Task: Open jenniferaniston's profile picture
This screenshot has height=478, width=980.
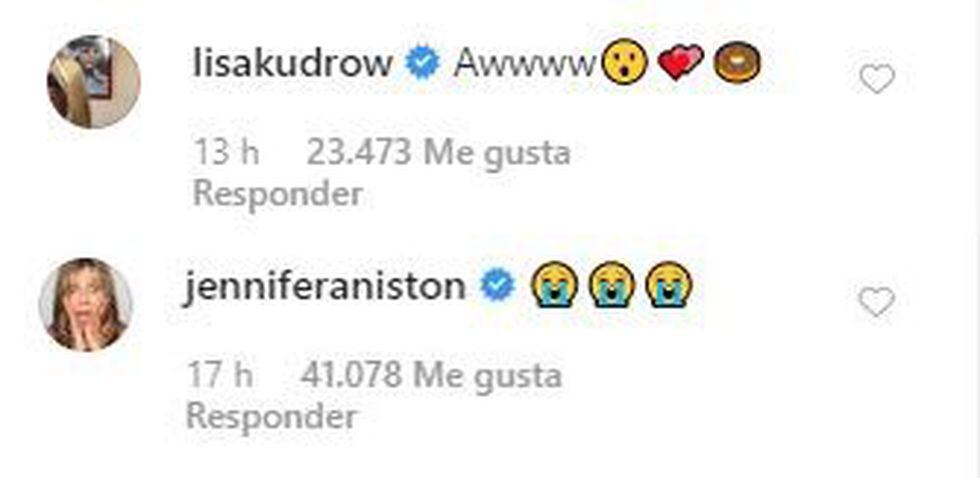Action: (x=86, y=304)
